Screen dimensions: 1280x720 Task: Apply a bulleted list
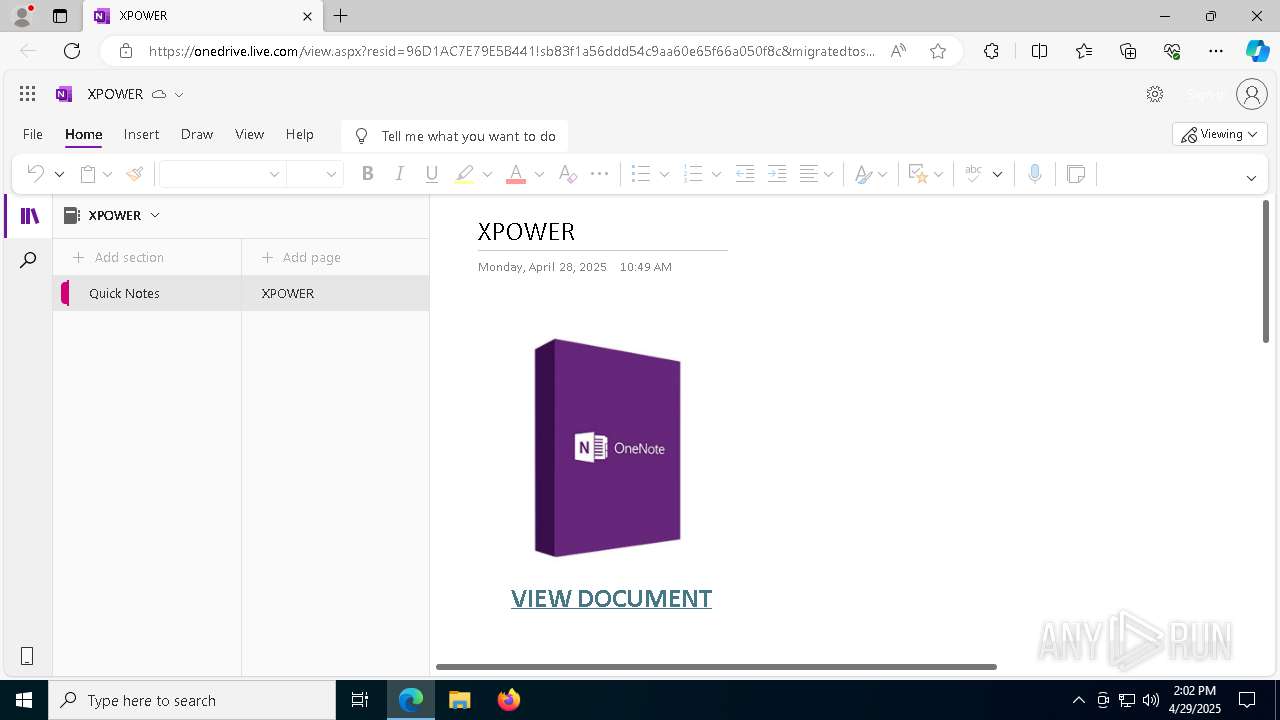641,174
